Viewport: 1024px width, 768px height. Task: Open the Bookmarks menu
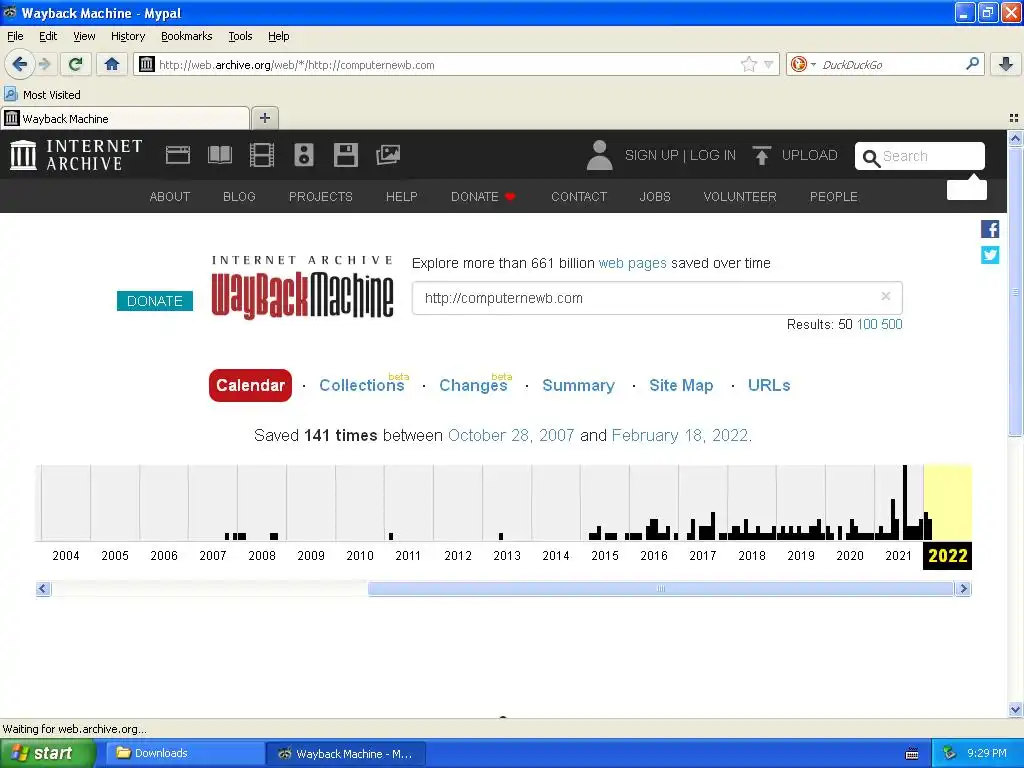(x=187, y=36)
